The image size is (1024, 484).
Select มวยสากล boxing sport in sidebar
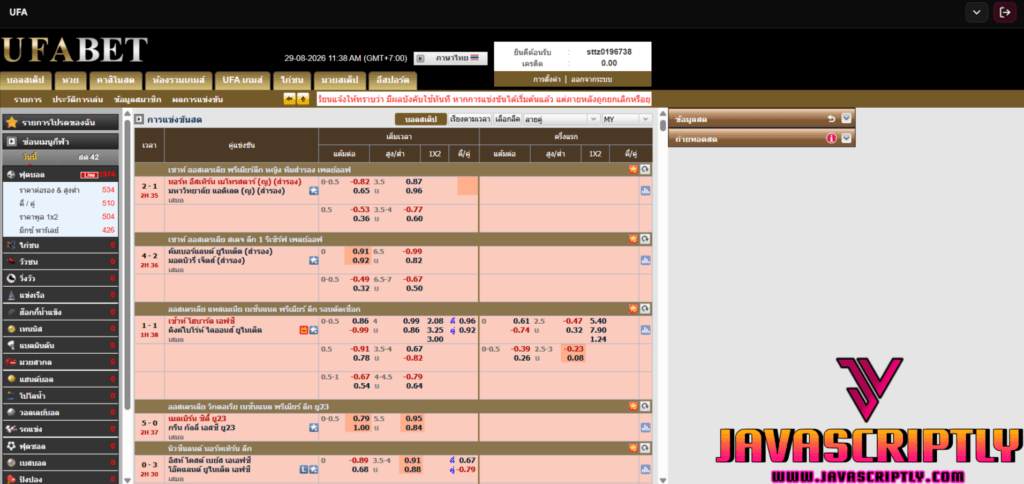point(61,362)
